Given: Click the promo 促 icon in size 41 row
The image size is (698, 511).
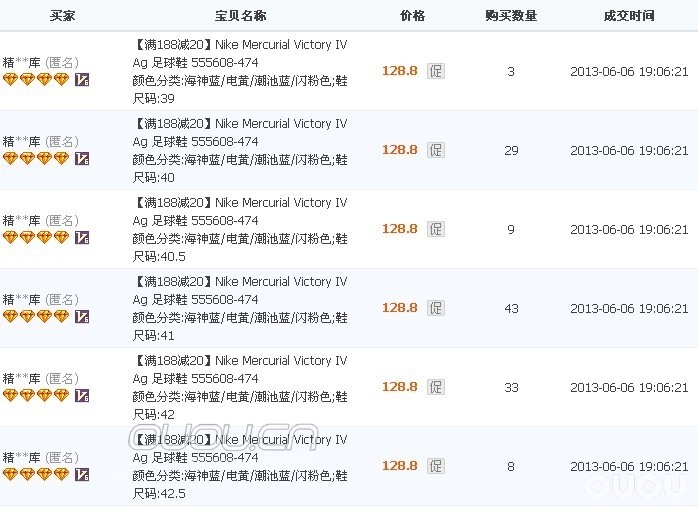Looking at the screenshot, I should [x=435, y=308].
